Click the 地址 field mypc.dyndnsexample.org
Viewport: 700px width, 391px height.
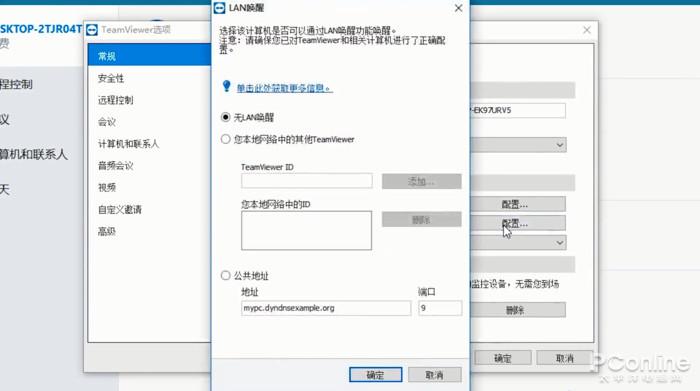coord(326,308)
